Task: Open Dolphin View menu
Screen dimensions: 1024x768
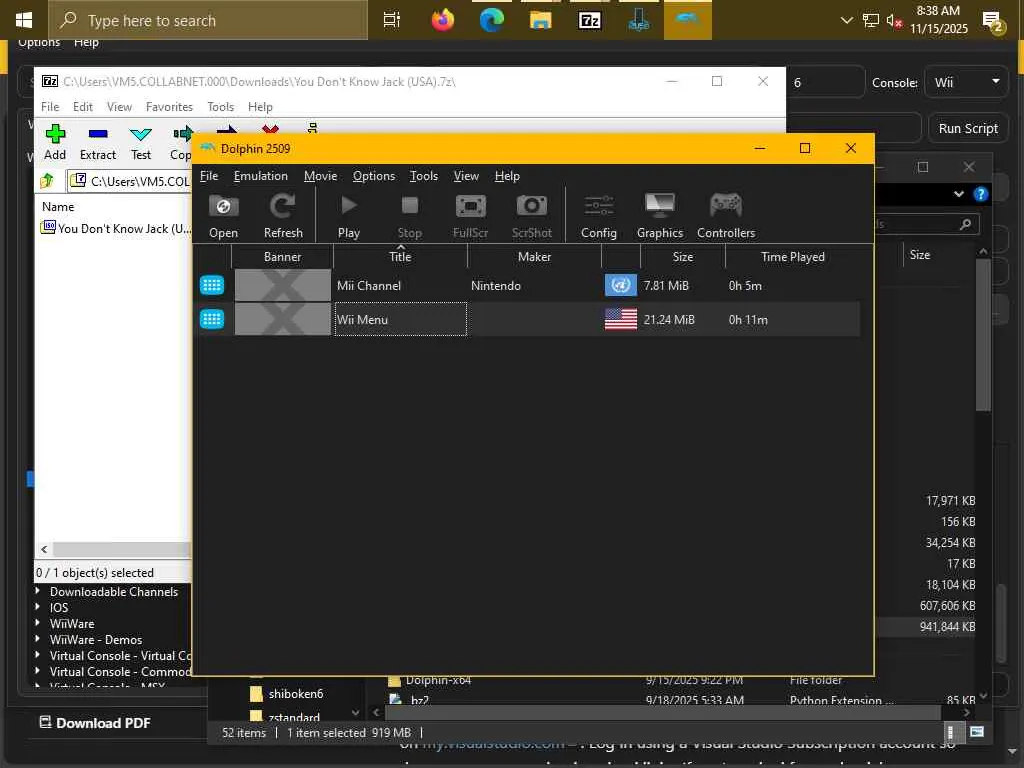Action: [x=466, y=176]
